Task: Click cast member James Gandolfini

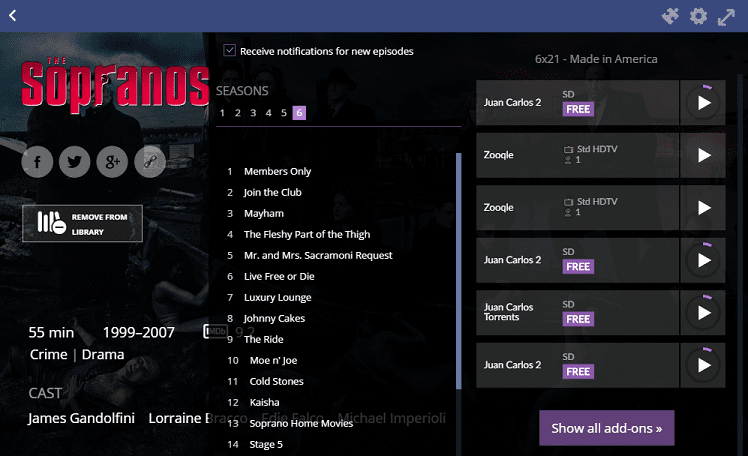Action: coord(81,418)
